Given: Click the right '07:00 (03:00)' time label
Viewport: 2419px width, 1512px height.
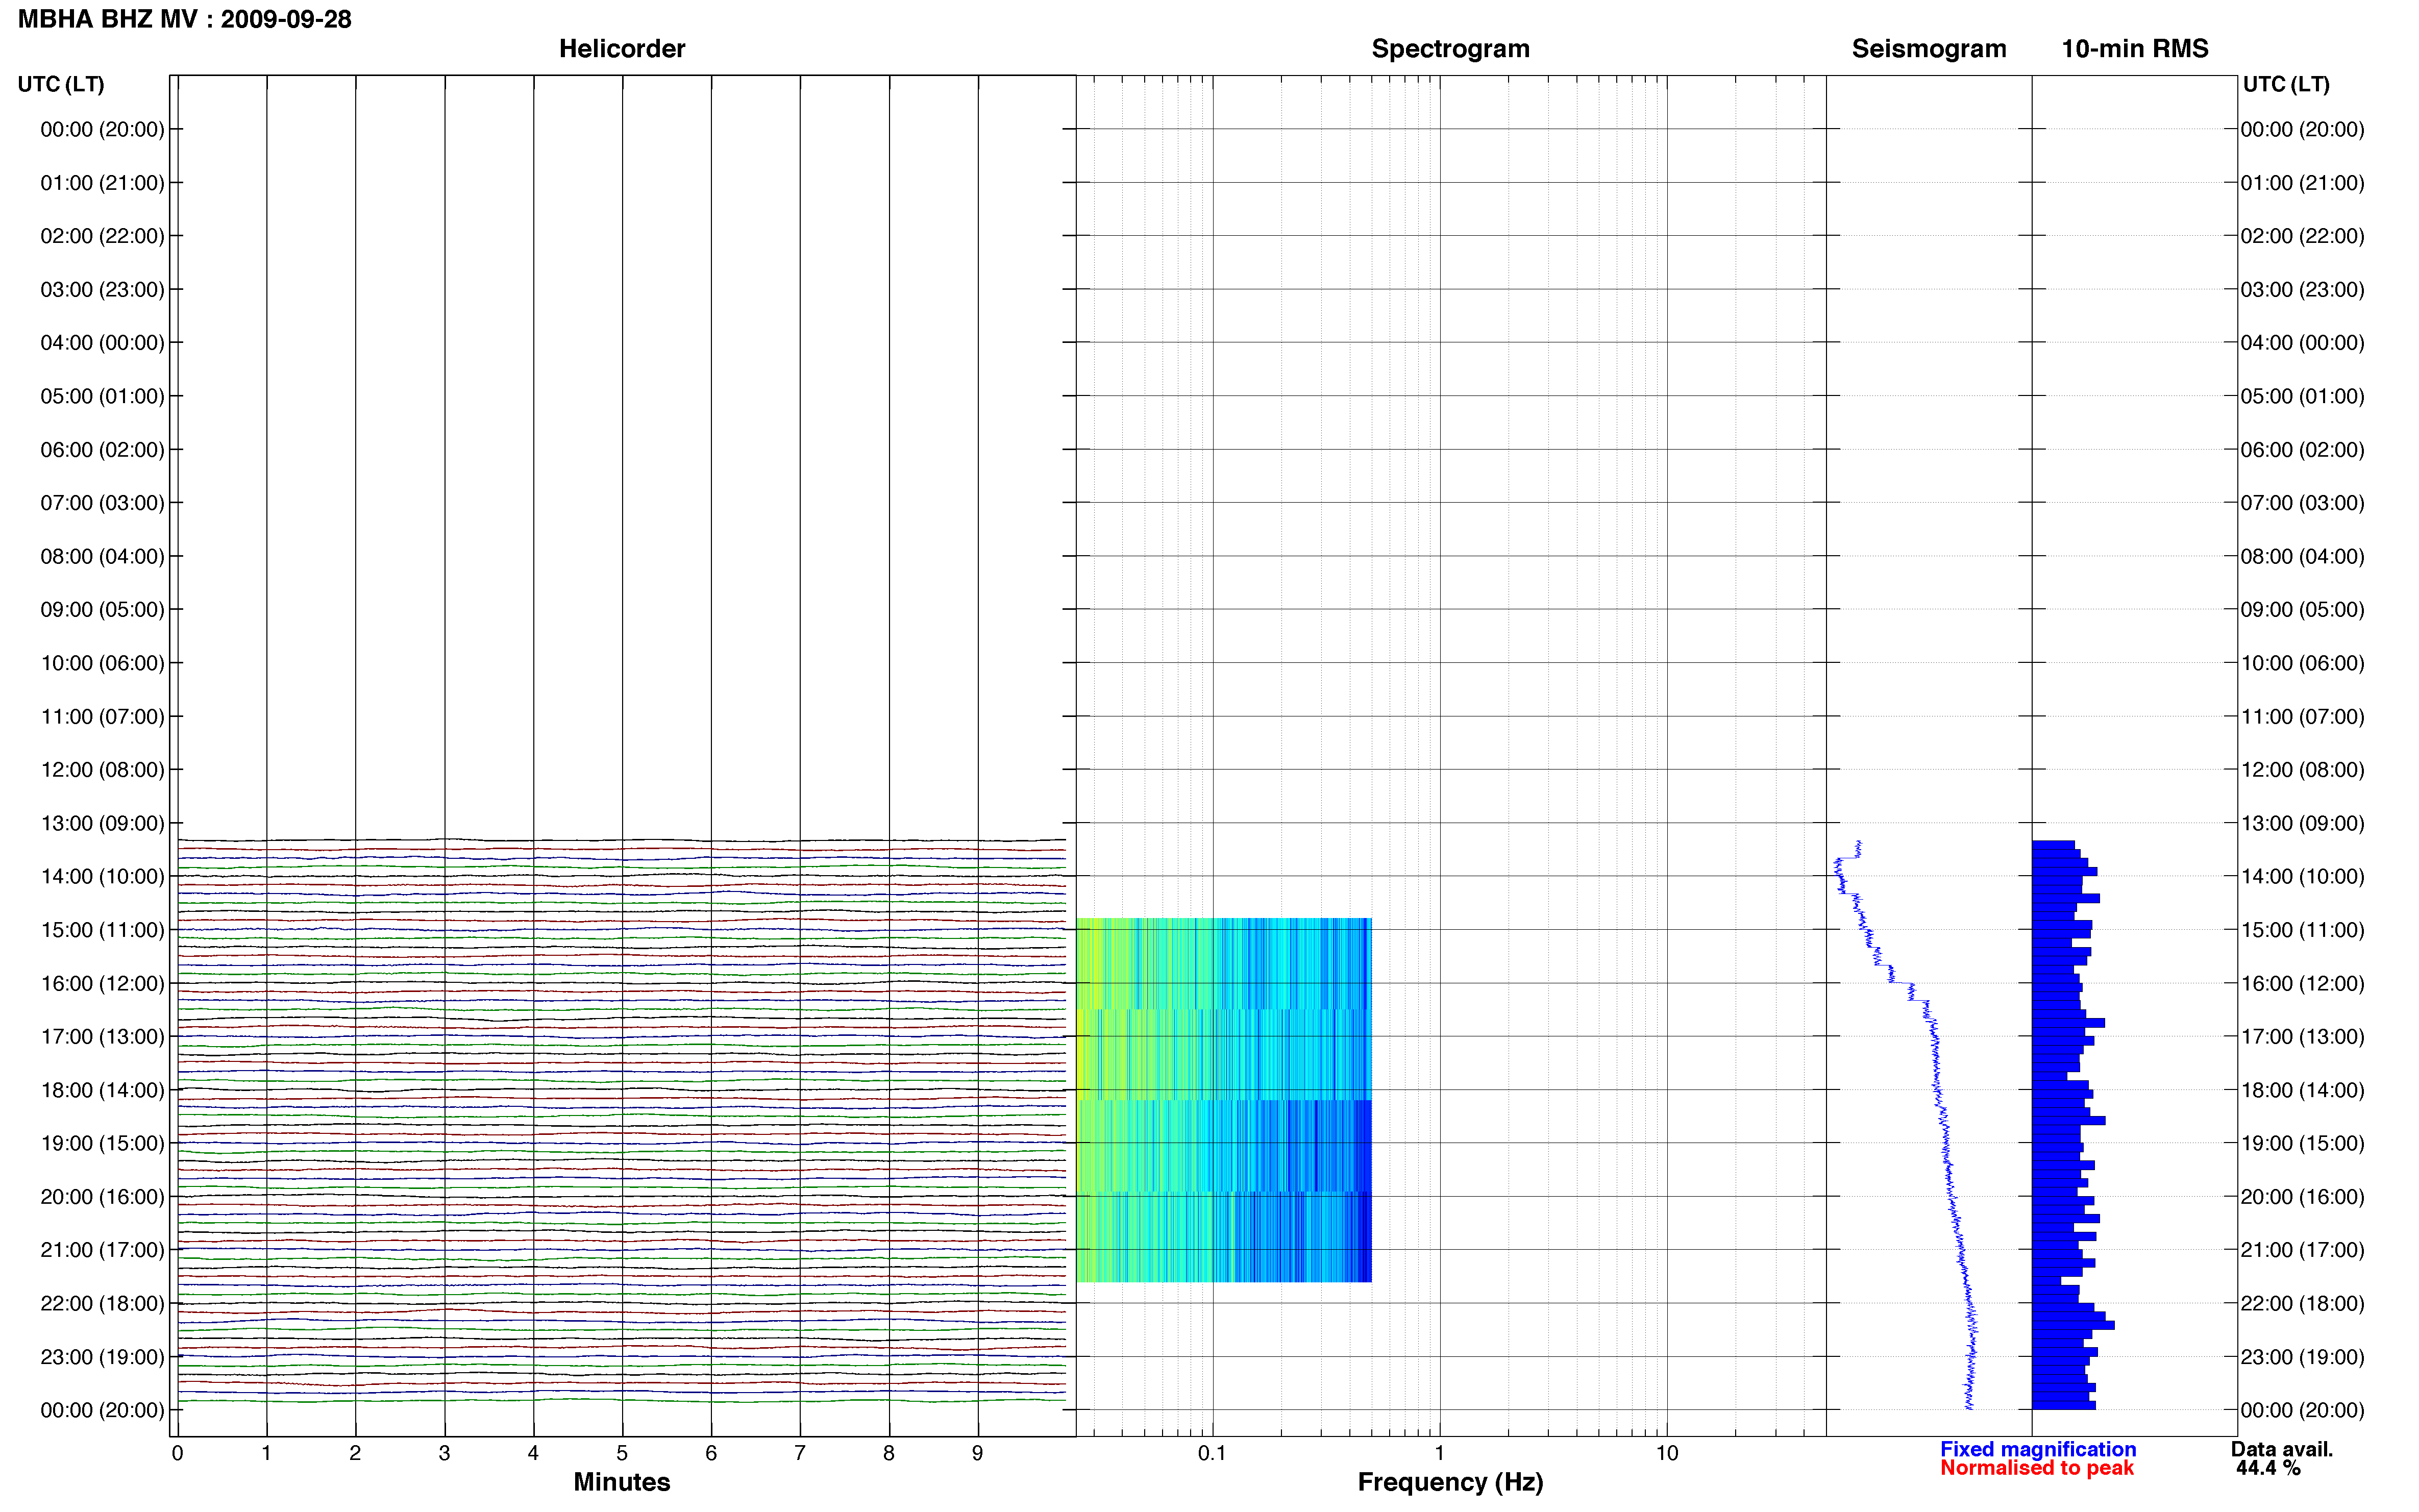Looking at the screenshot, I should click(2302, 503).
